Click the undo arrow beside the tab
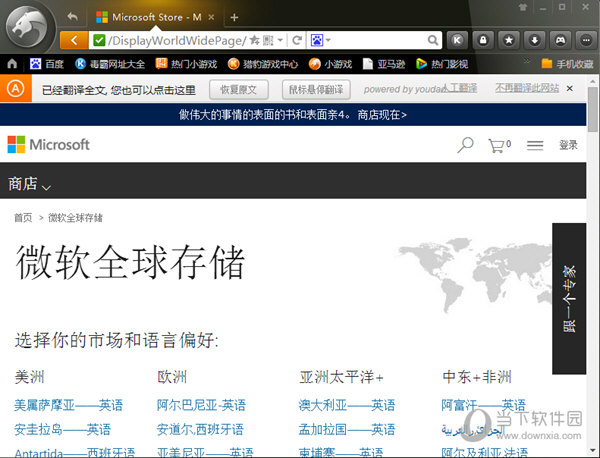 click(x=72, y=17)
